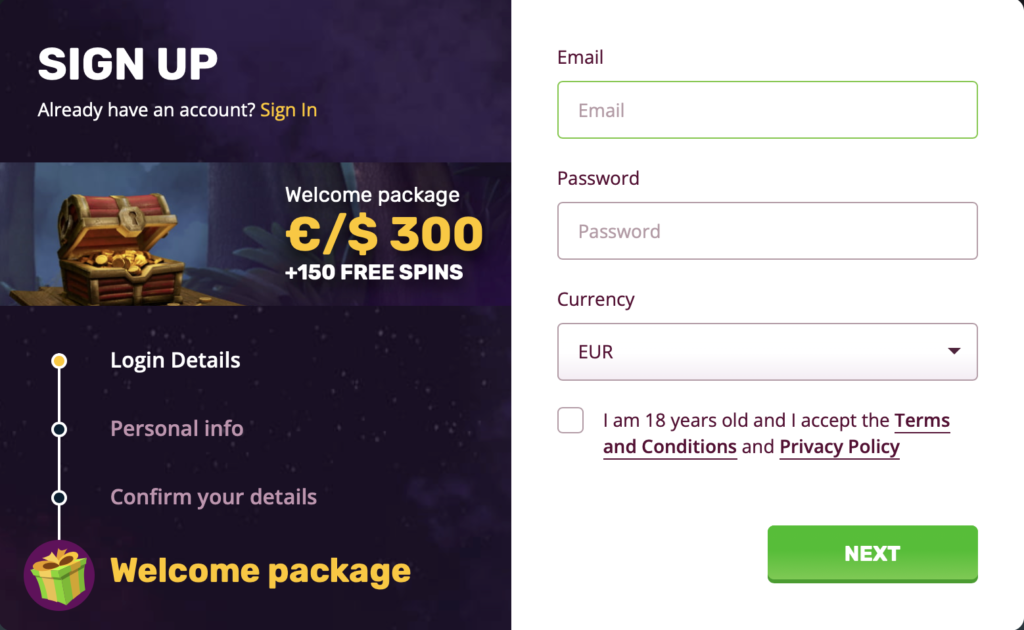Click the Confirm your details step circle

coord(59,497)
